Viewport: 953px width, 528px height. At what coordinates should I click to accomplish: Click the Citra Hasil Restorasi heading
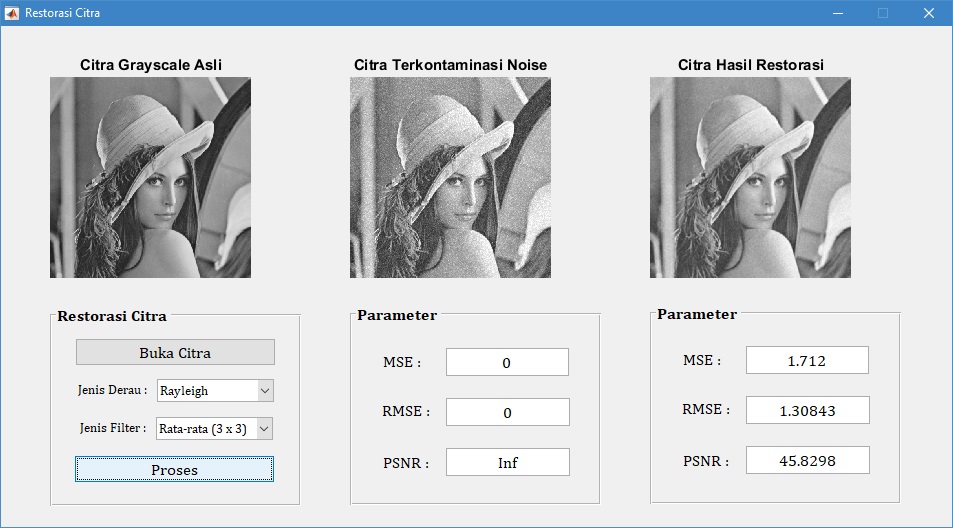[x=750, y=65]
